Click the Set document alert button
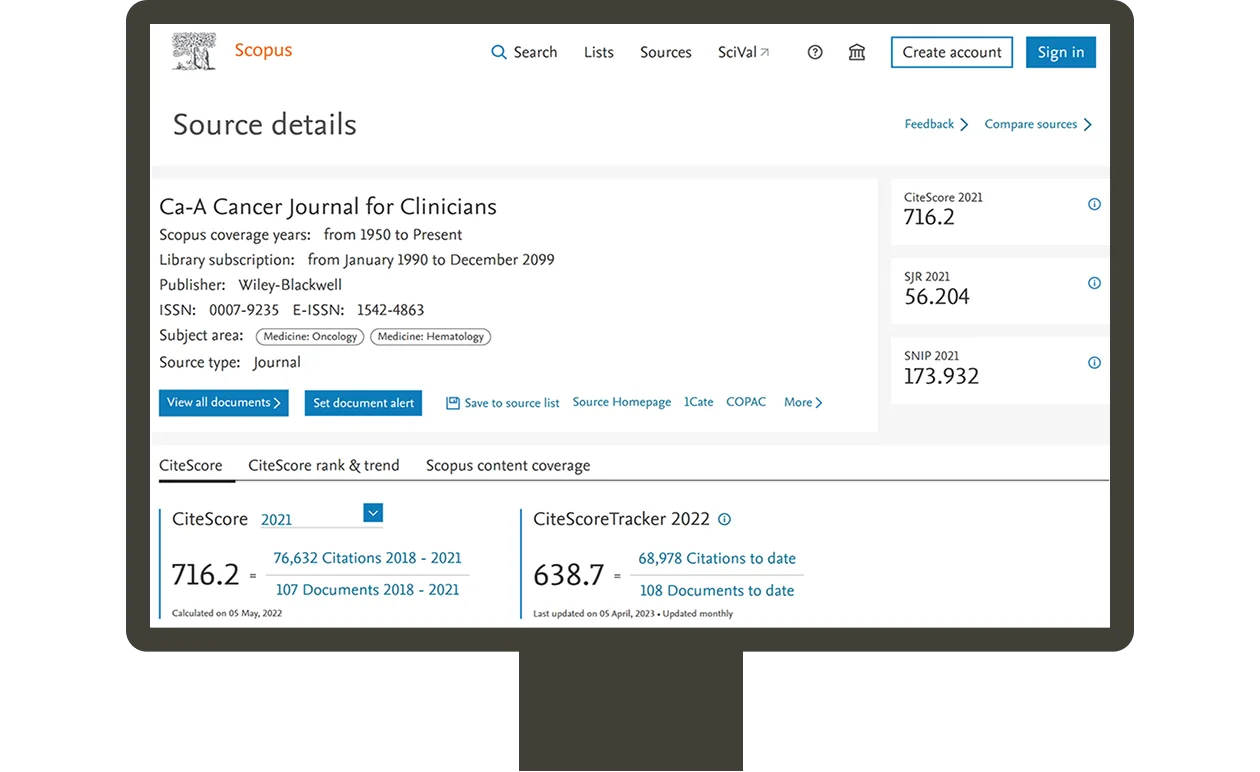This screenshot has height=772, width=1260. 363,402
